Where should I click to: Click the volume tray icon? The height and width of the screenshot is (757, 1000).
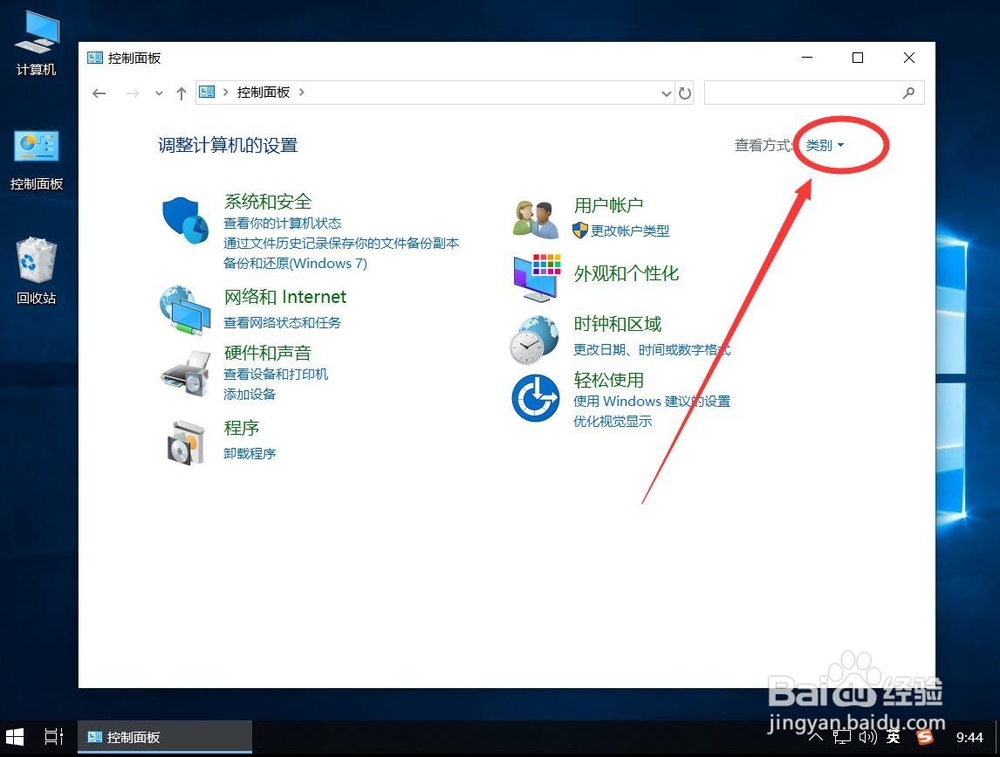click(x=867, y=737)
